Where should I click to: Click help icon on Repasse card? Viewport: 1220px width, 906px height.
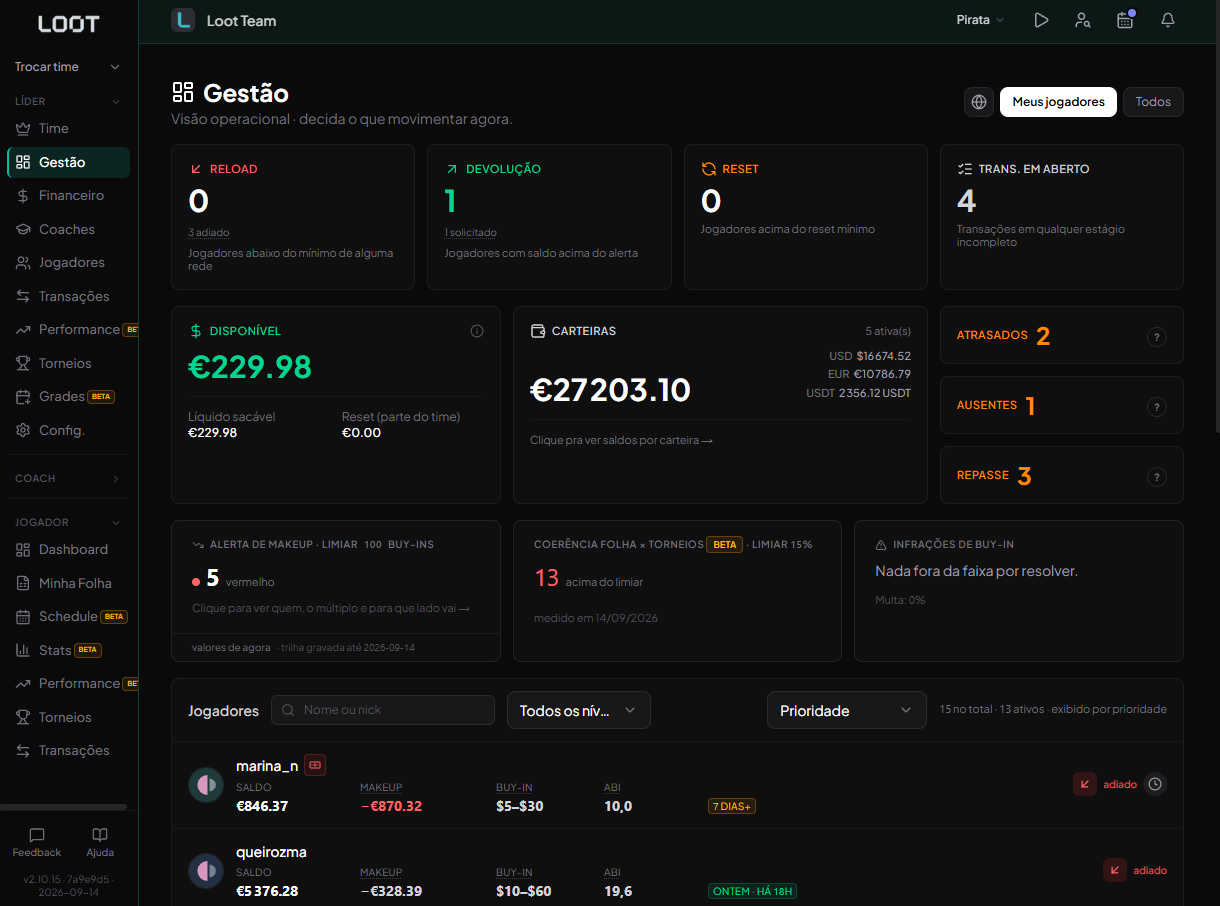tap(1157, 477)
